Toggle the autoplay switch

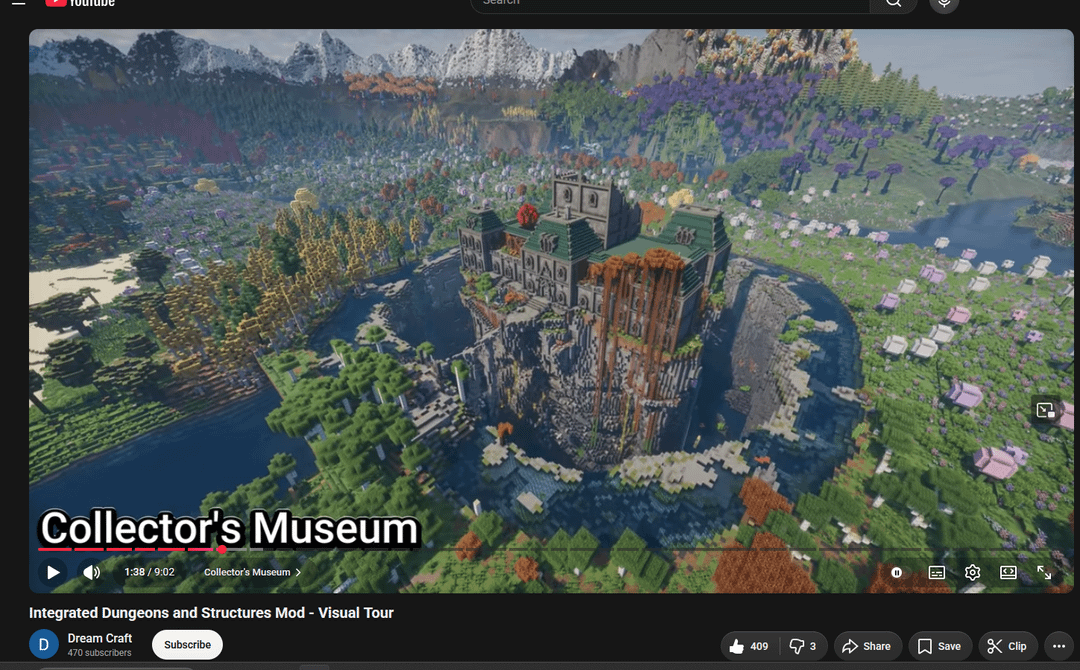point(897,572)
